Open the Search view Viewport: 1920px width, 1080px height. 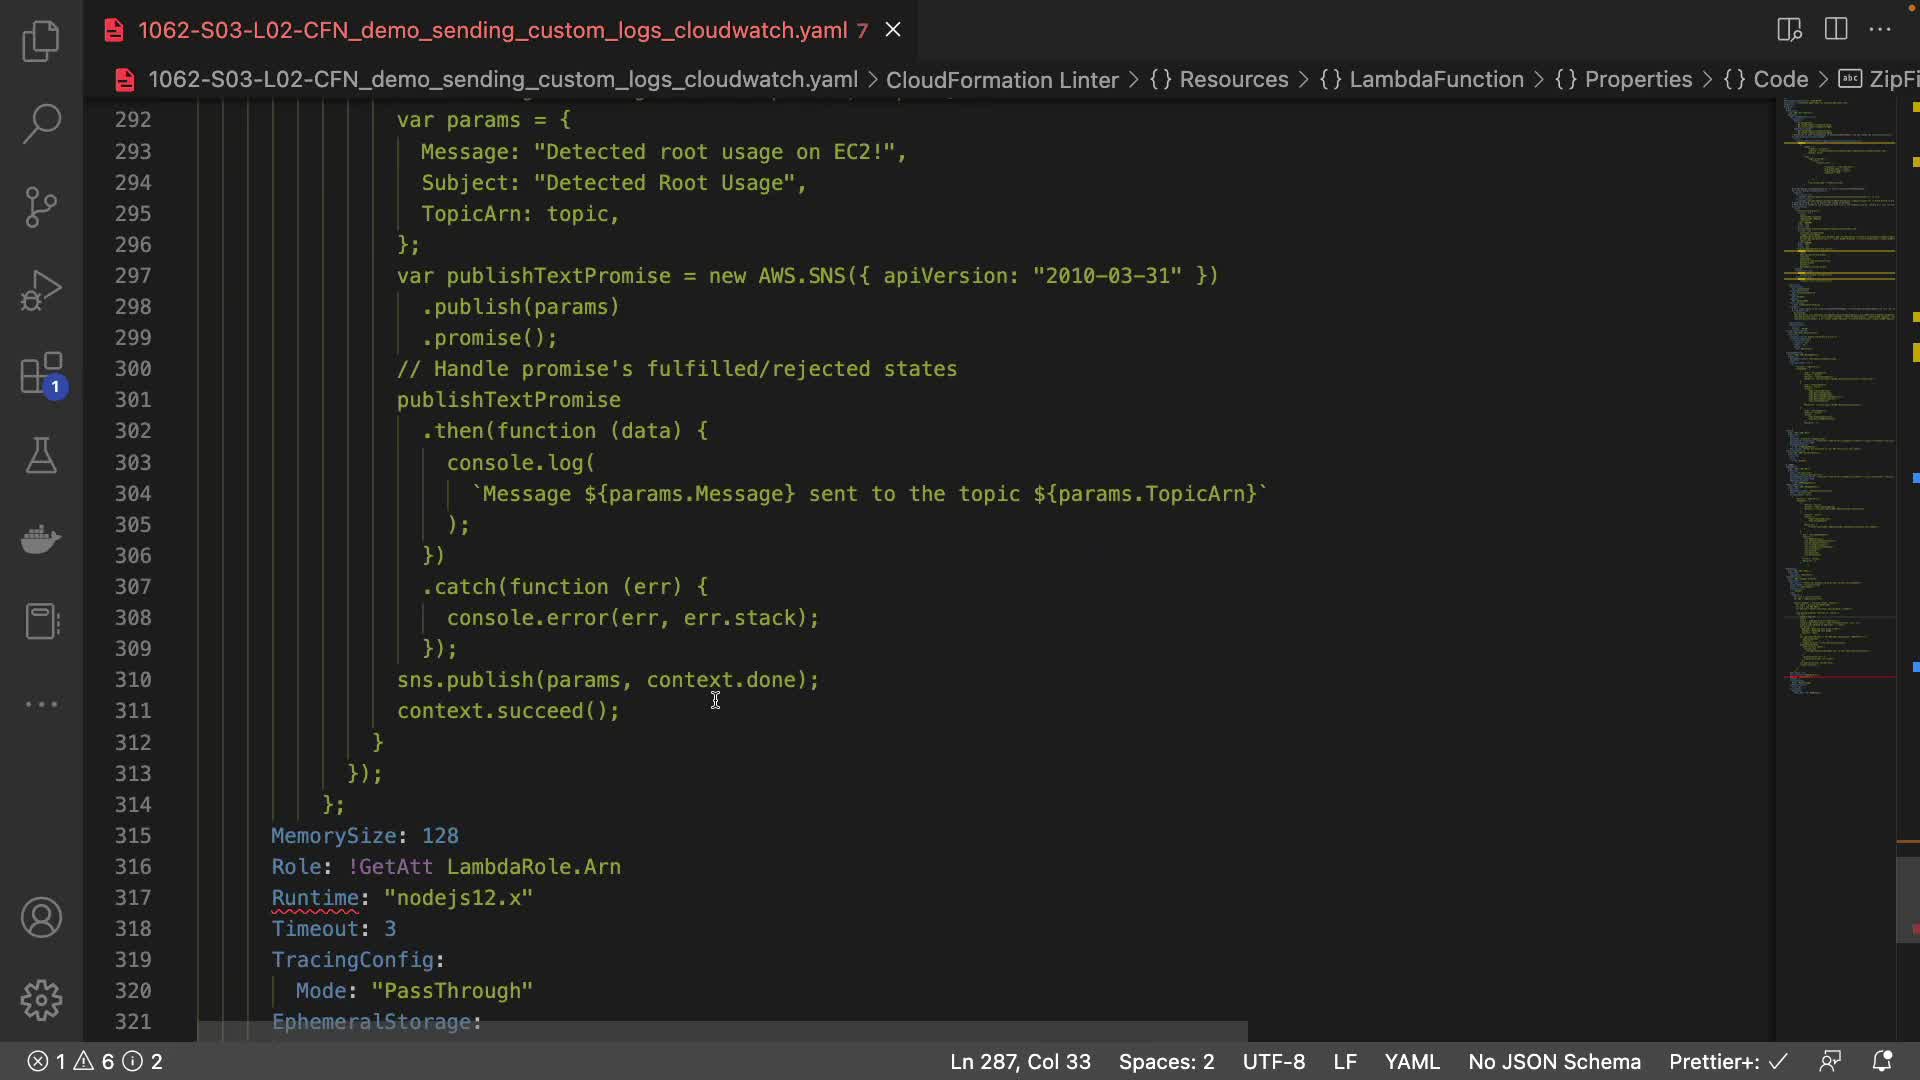point(41,124)
